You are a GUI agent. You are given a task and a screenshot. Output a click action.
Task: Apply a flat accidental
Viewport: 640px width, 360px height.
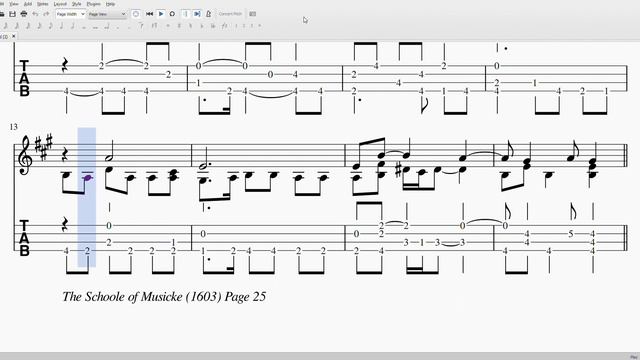(x=202, y=26)
